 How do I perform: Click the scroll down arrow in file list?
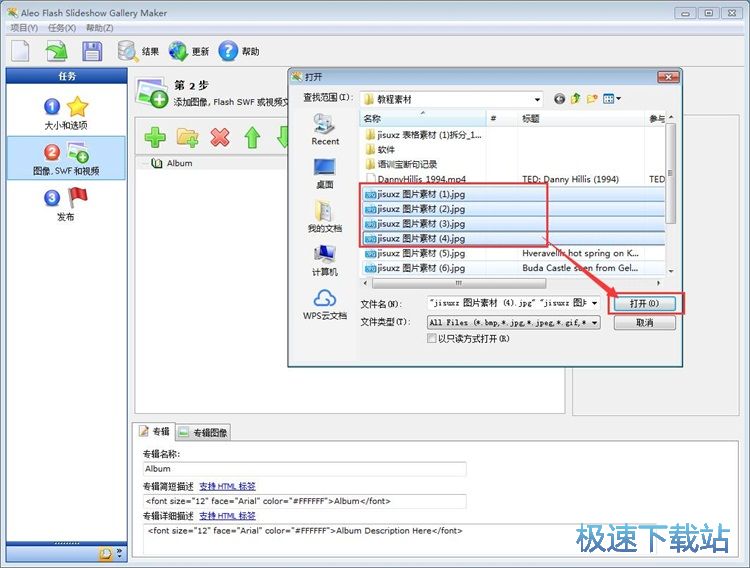pyautogui.click(x=671, y=270)
